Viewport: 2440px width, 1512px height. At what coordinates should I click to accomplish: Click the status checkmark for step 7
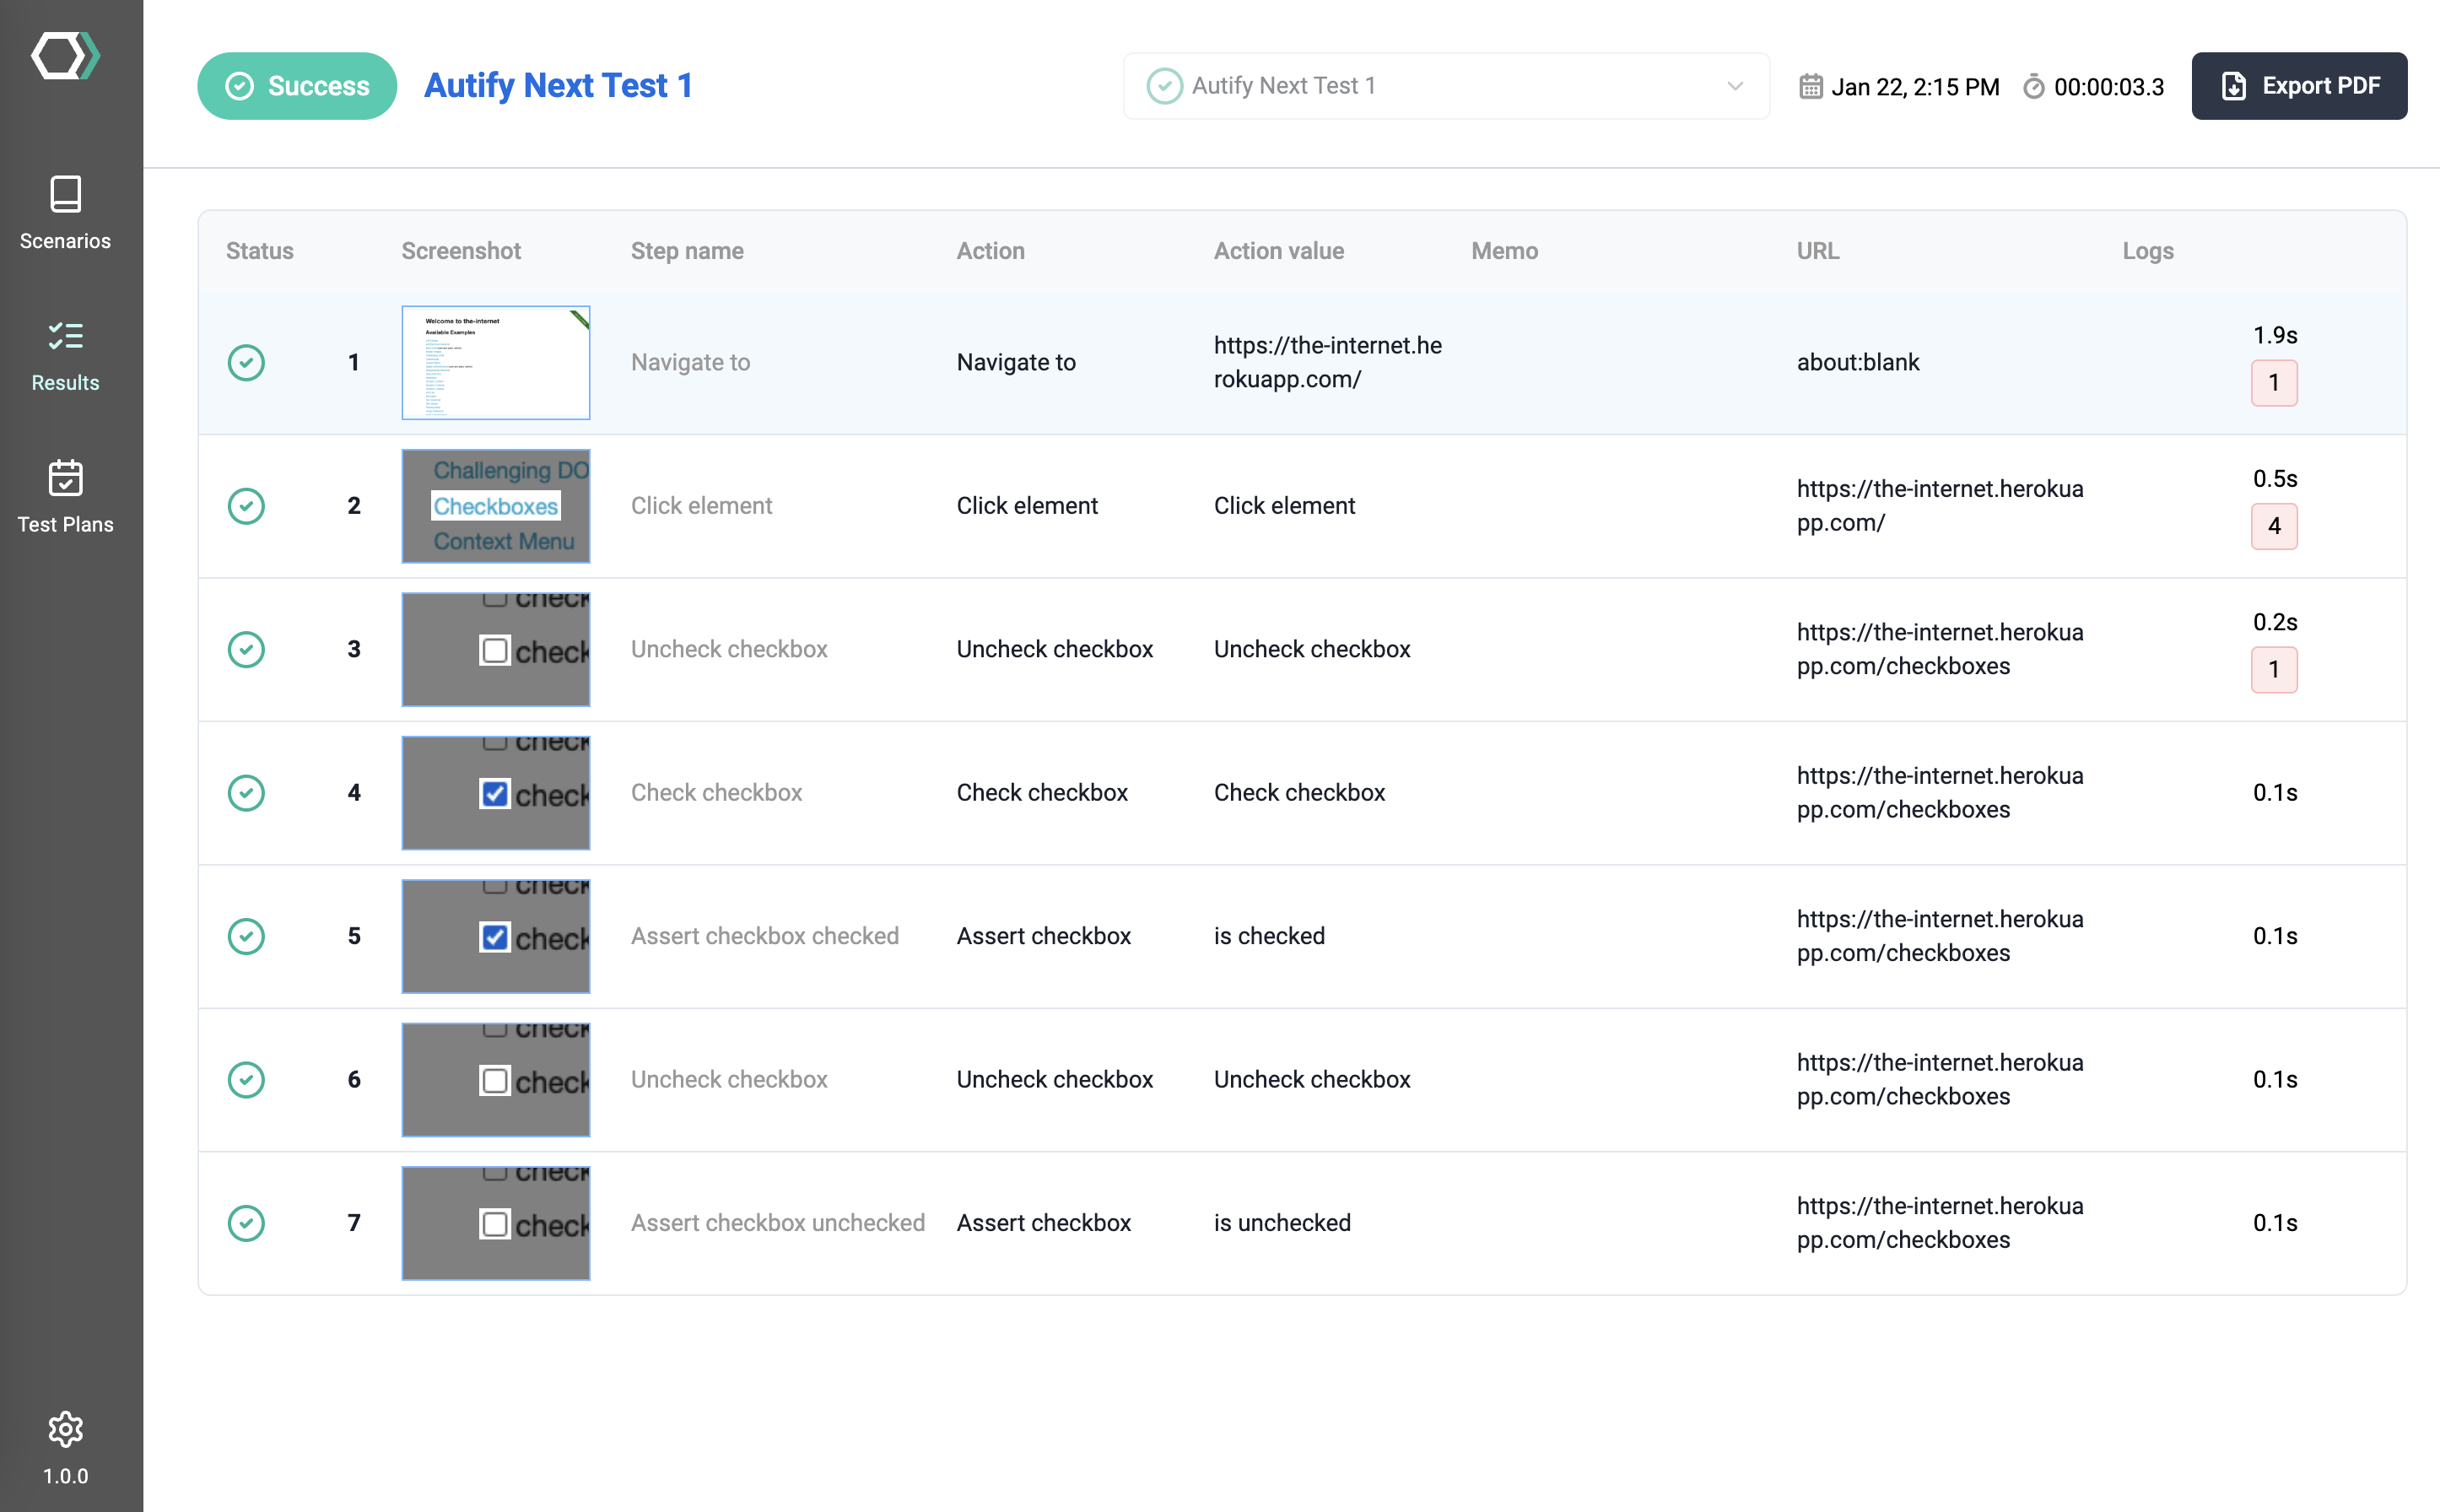(246, 1222)
